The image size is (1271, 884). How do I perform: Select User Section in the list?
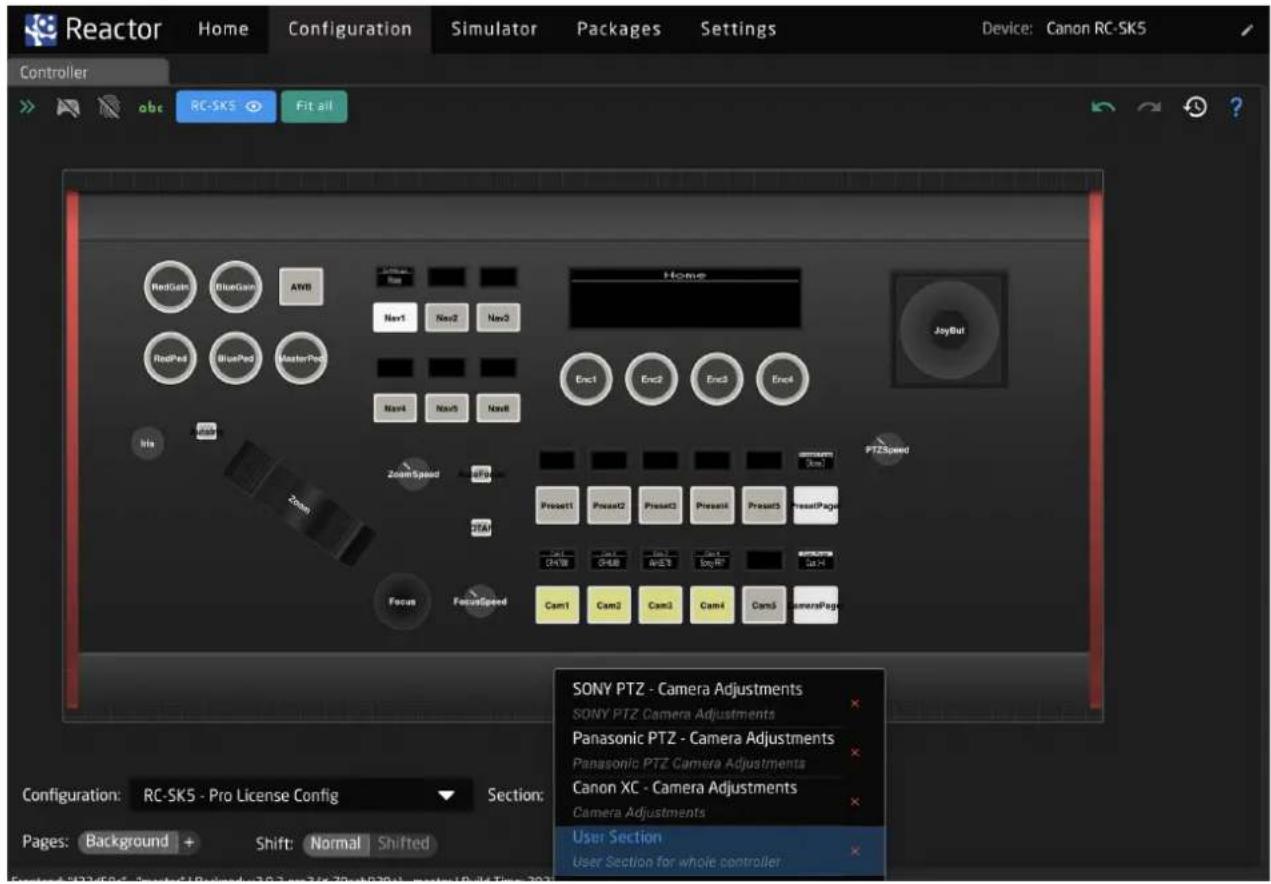[x=719, y=849]
